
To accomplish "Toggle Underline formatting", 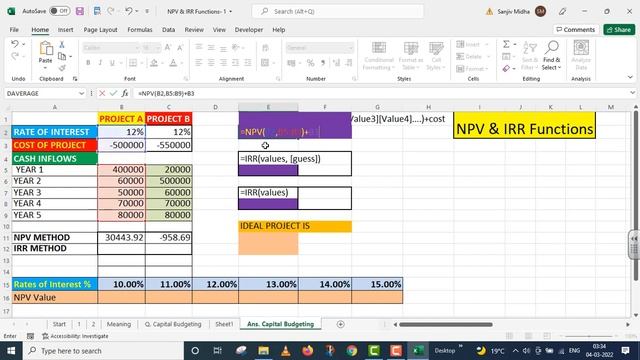I will pos(111,63).
